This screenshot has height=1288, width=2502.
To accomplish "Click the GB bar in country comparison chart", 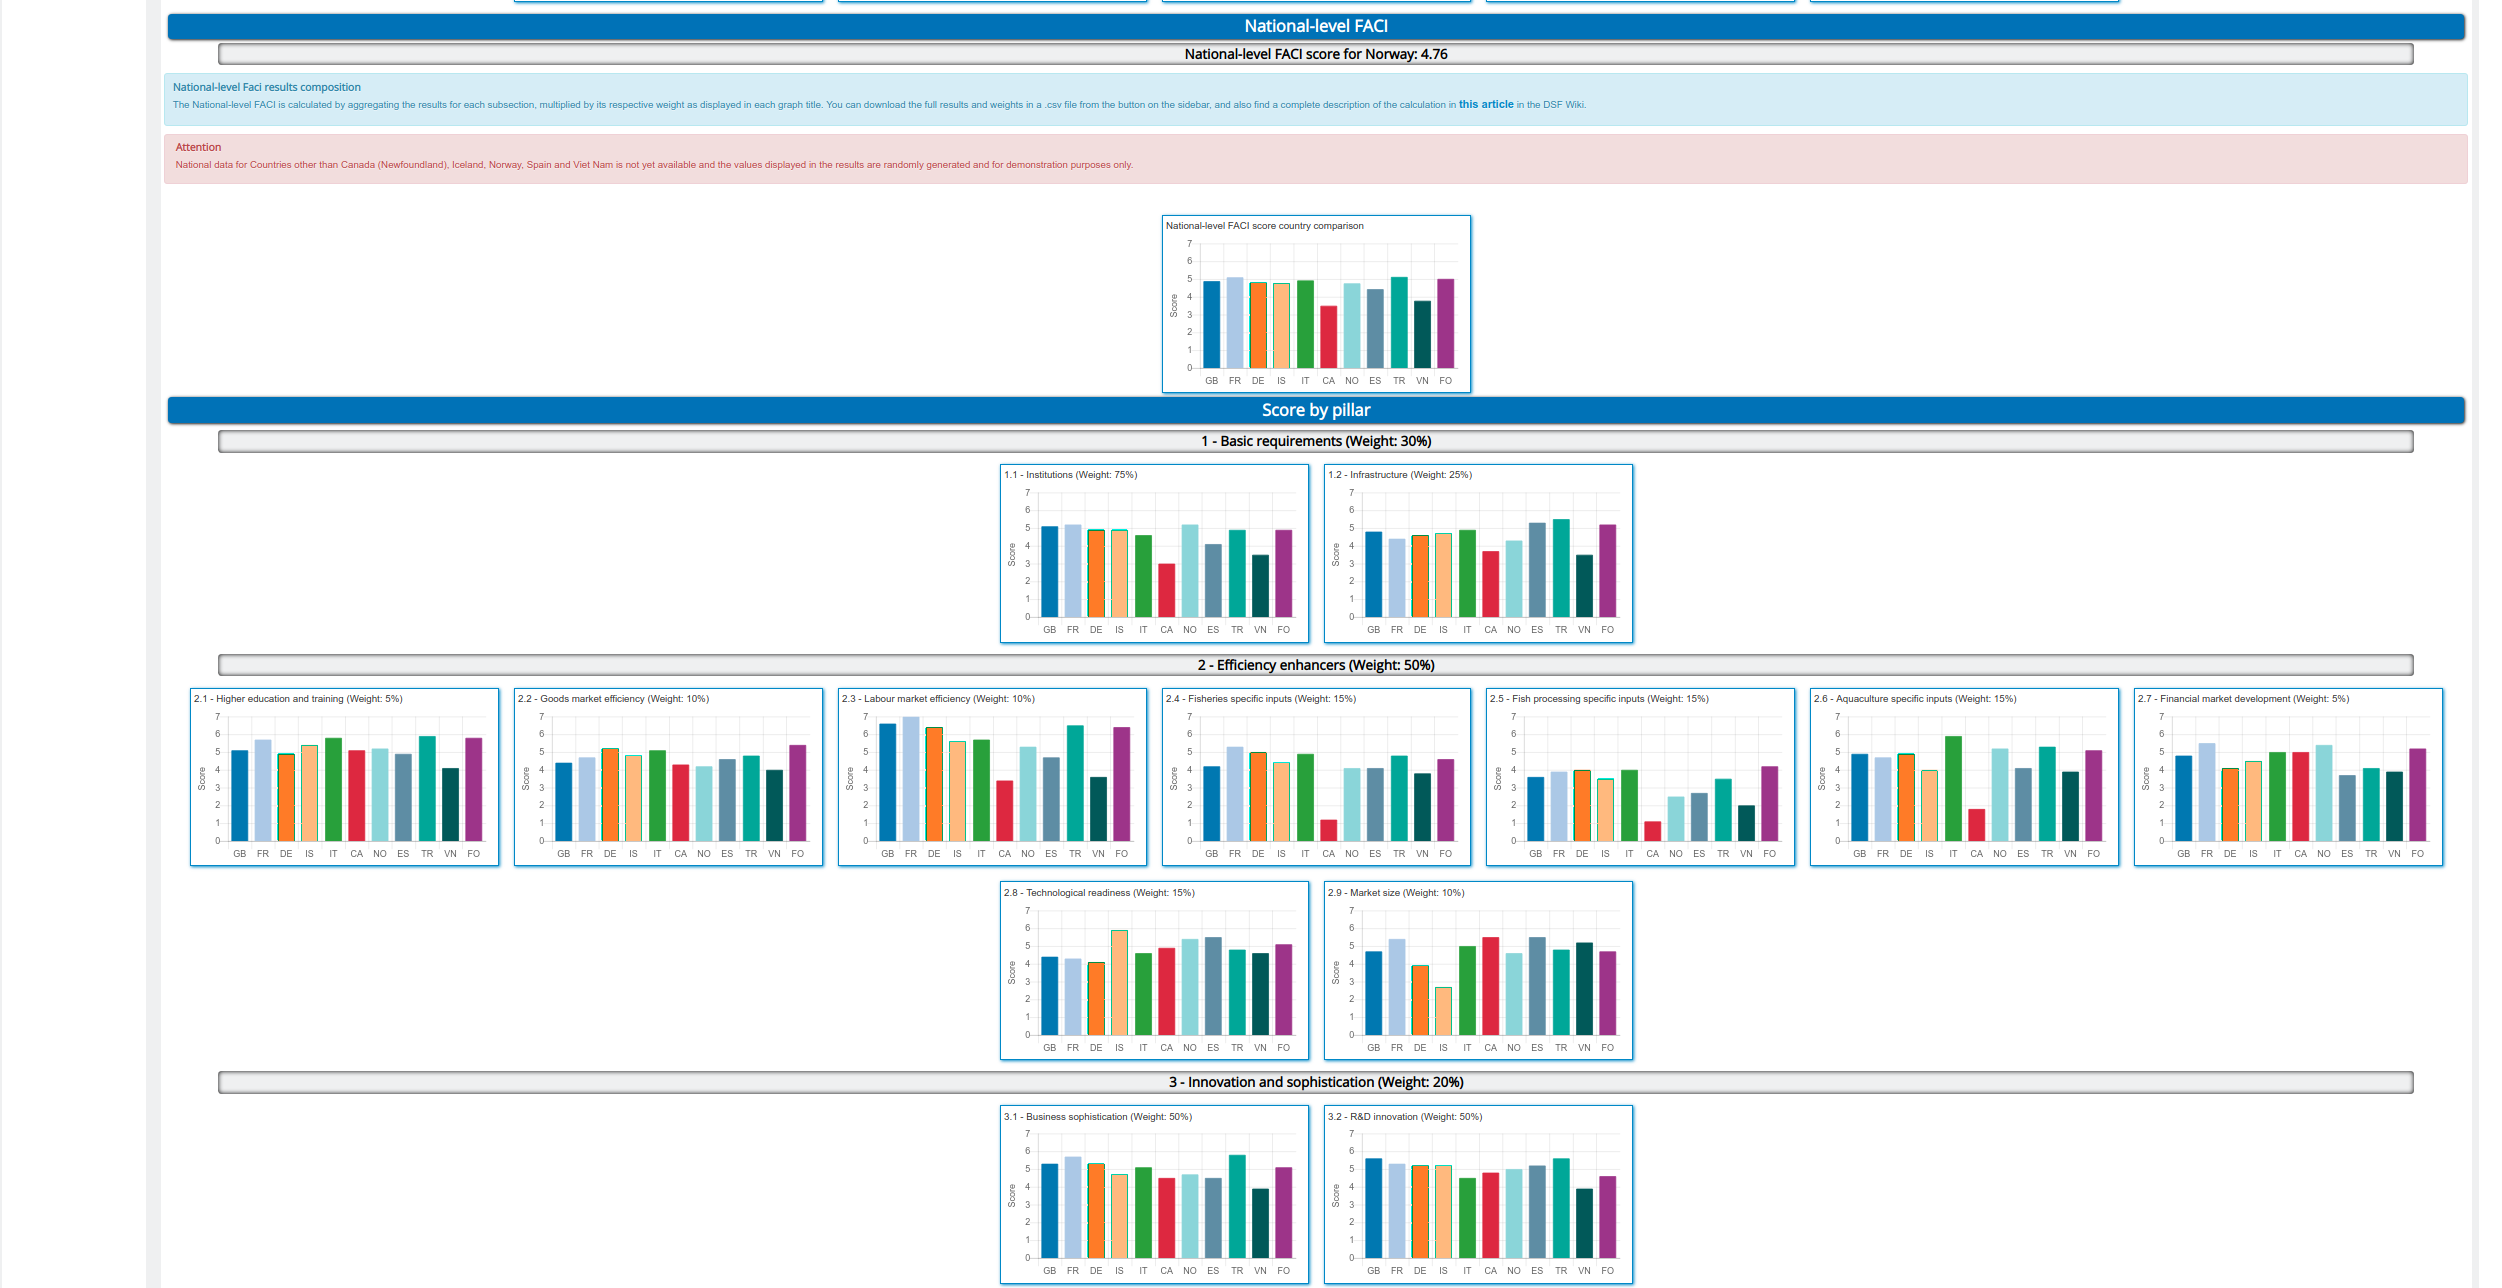I will (x=1211, y=325).
